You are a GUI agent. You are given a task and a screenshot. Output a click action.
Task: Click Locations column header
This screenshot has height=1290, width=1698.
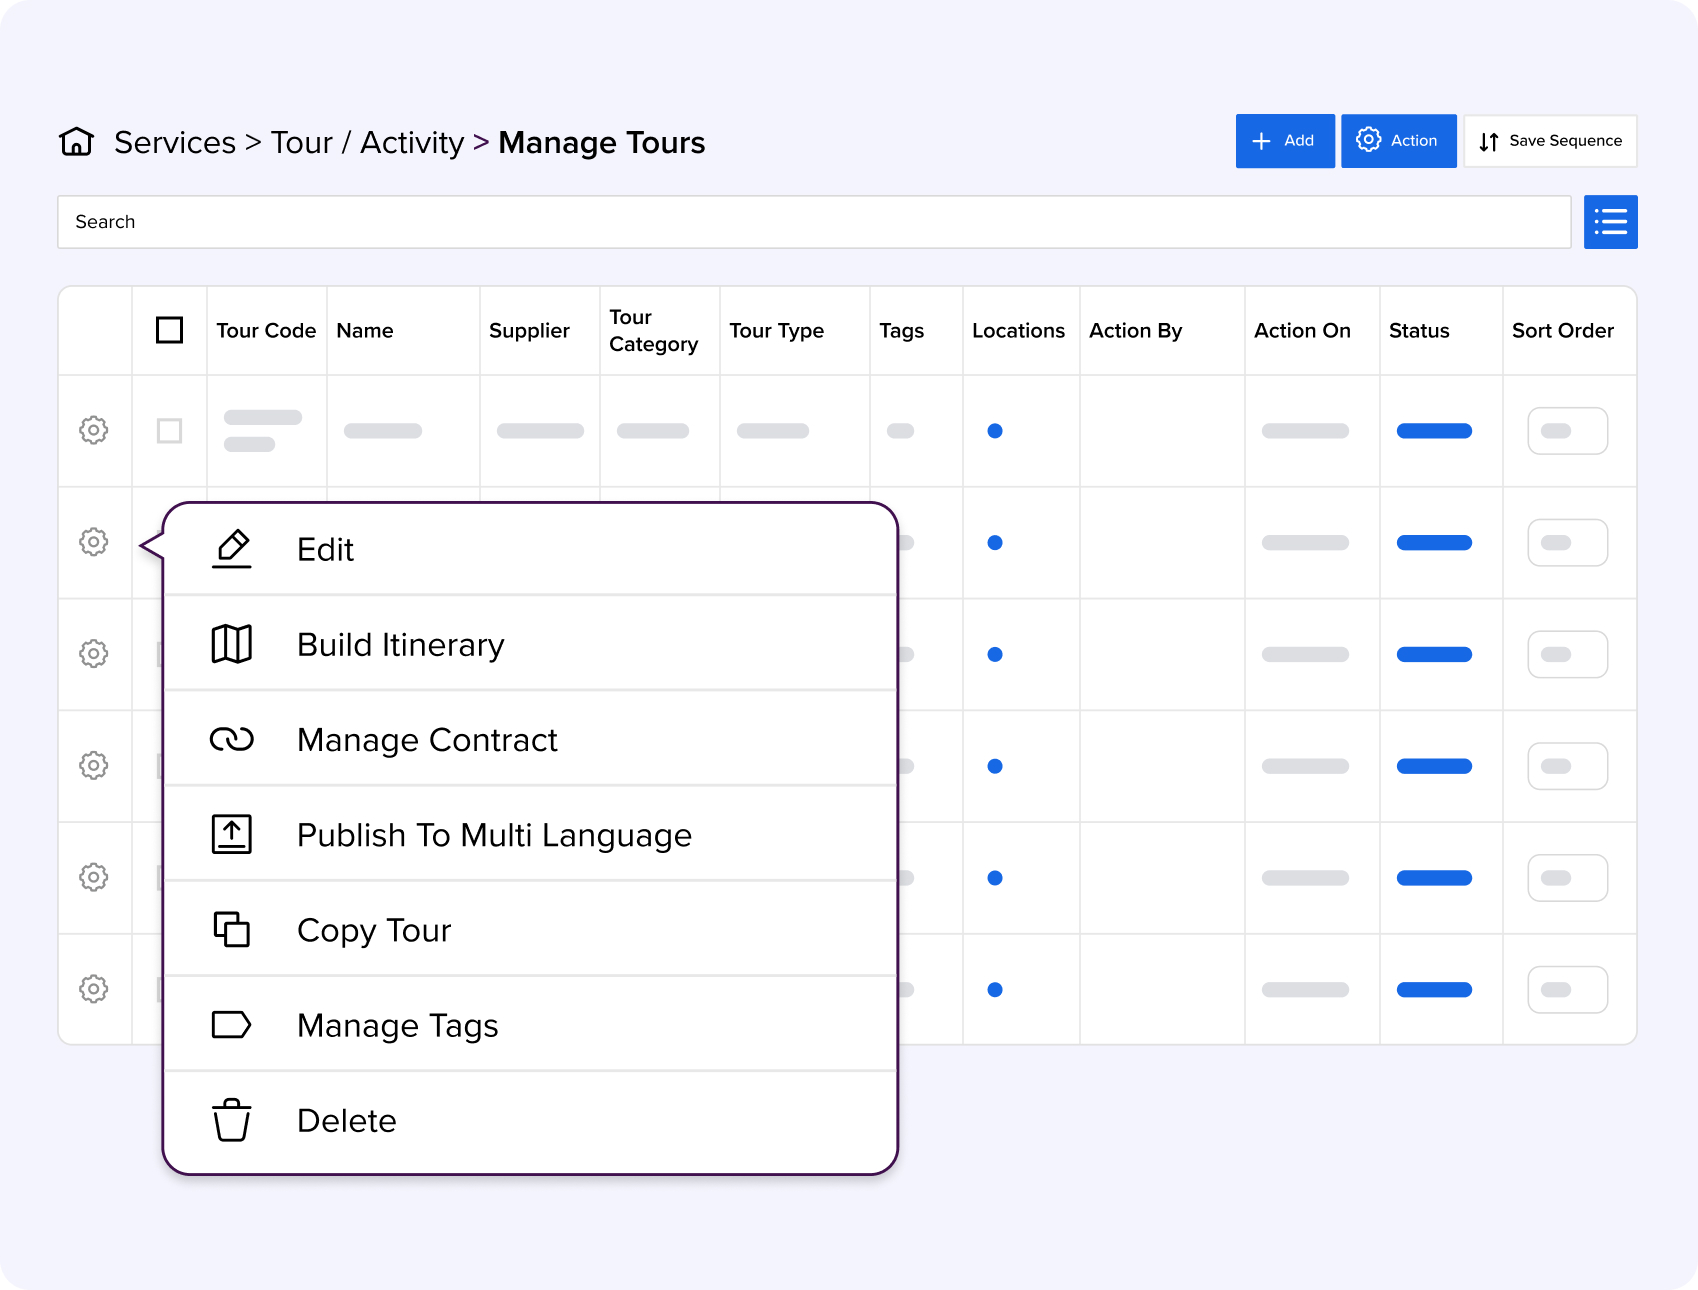point(1019,331)
